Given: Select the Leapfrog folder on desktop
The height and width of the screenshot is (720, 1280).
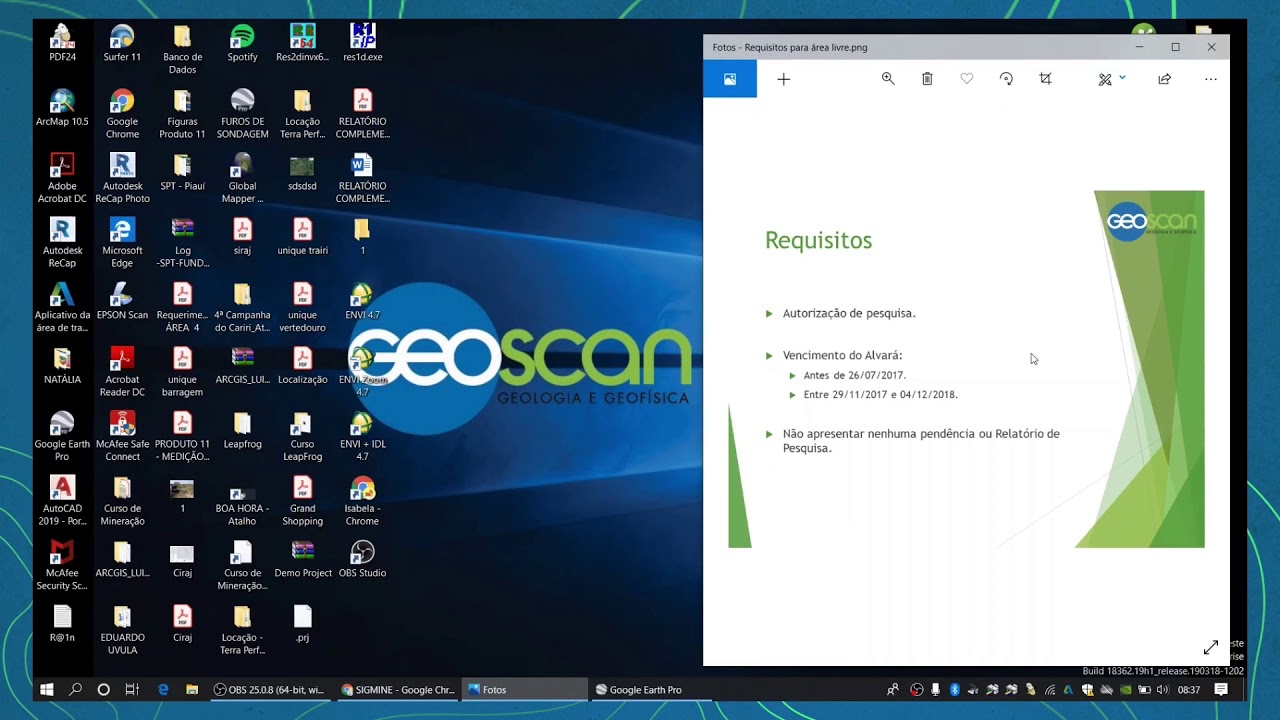Looking at the screenshot, I should click(x=242, y=430).
